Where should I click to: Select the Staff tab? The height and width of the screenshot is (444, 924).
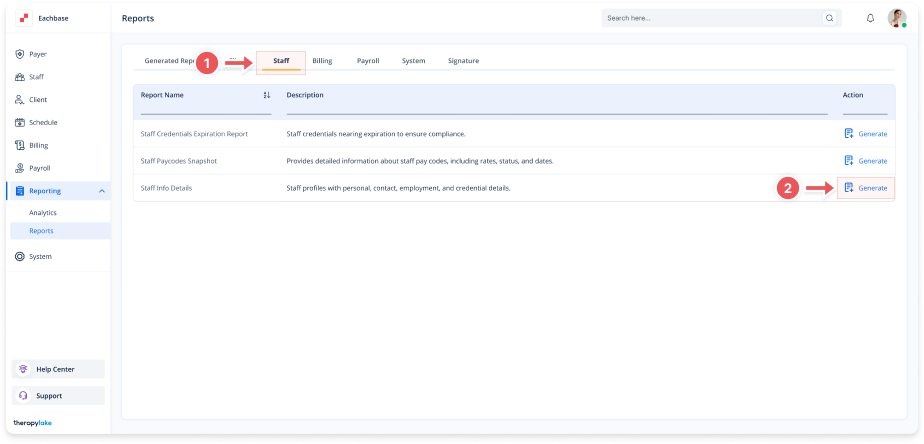point(281,61)
